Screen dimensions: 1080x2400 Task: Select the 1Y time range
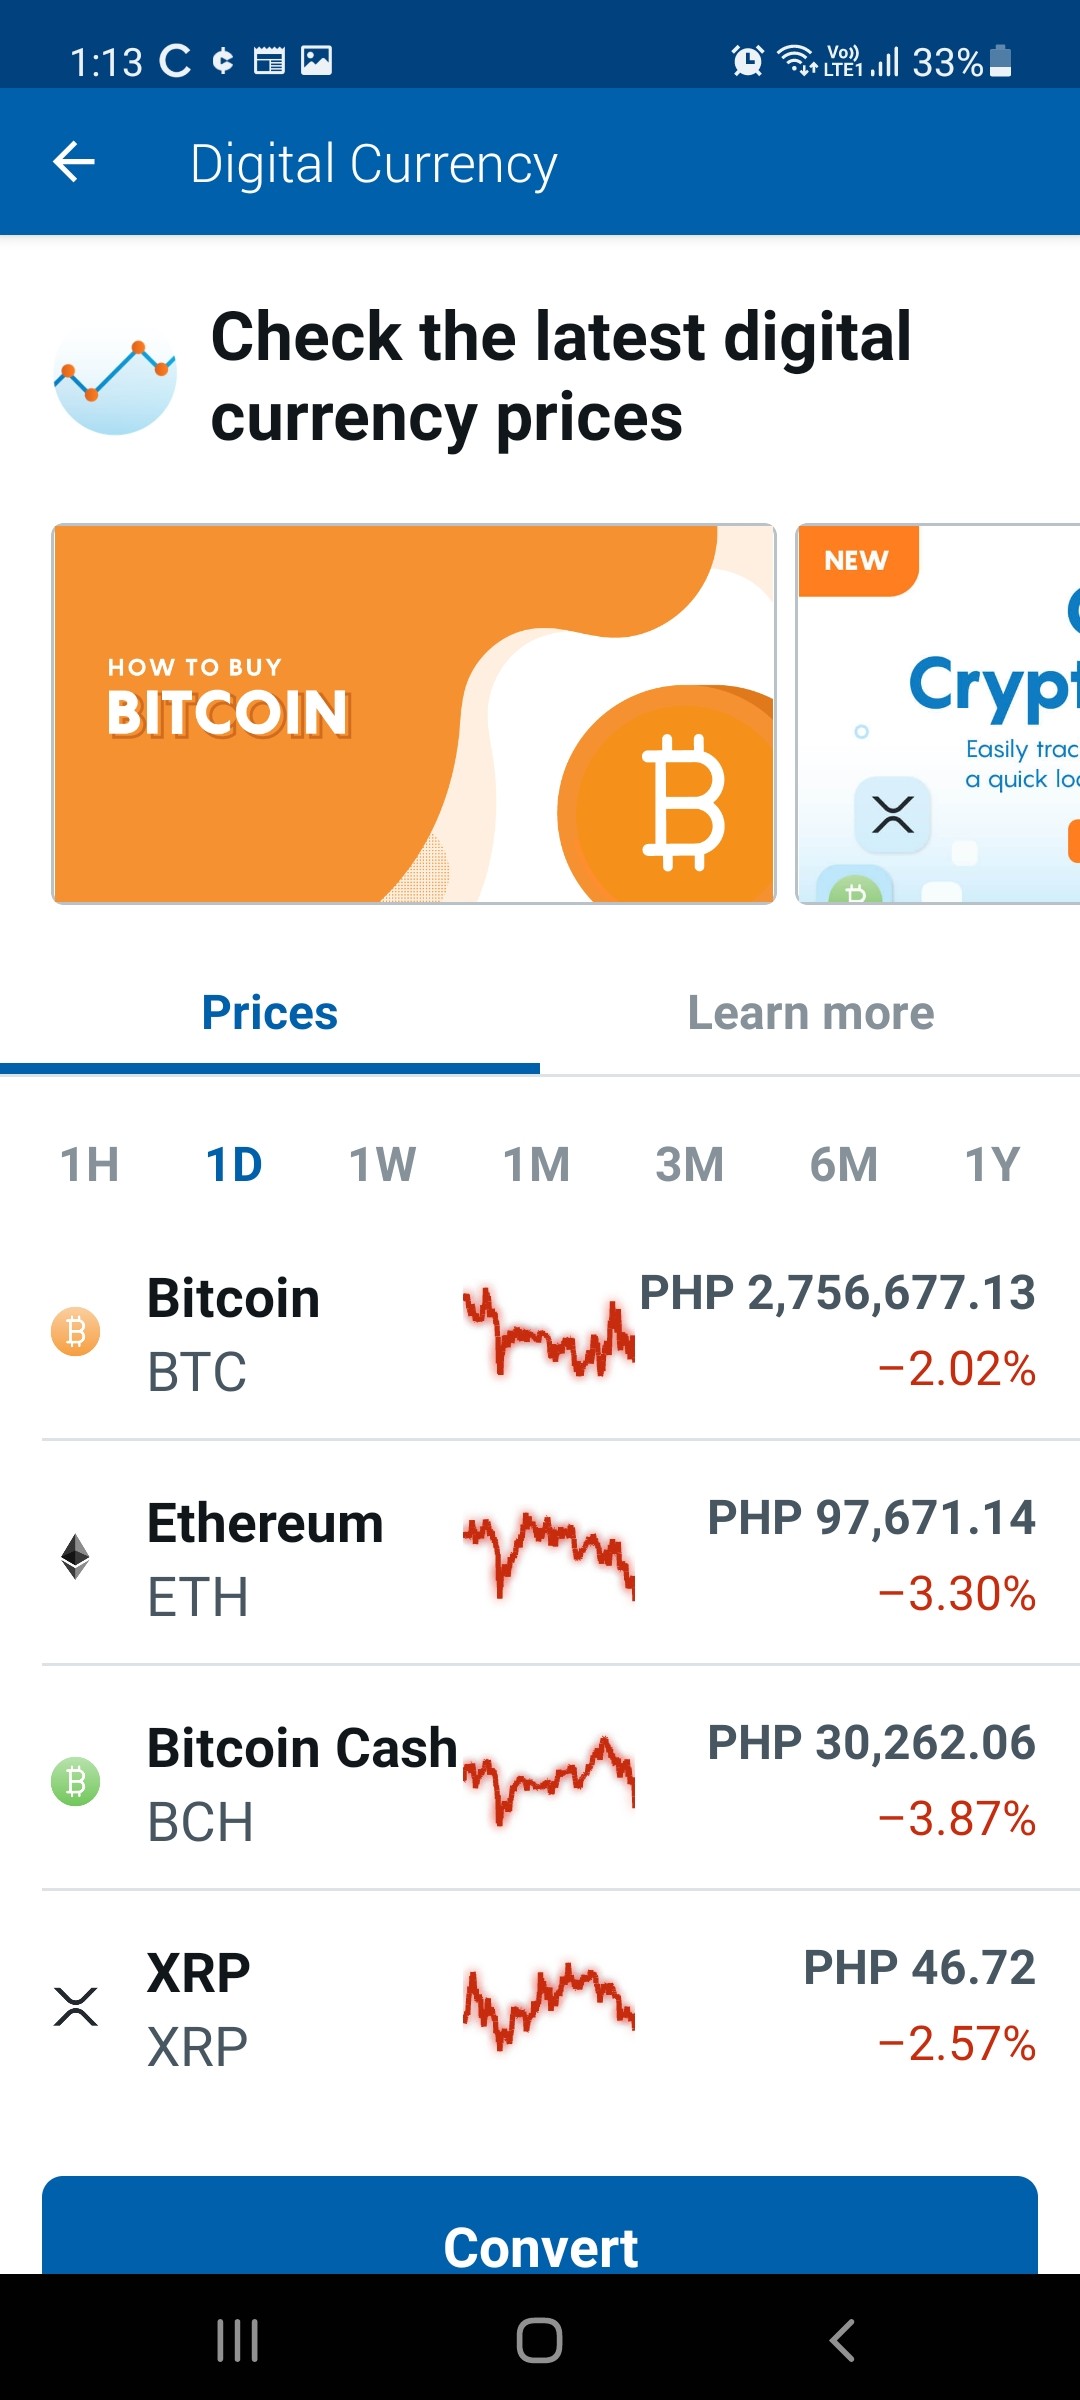pyautogui.click(x=992, y=1164)
